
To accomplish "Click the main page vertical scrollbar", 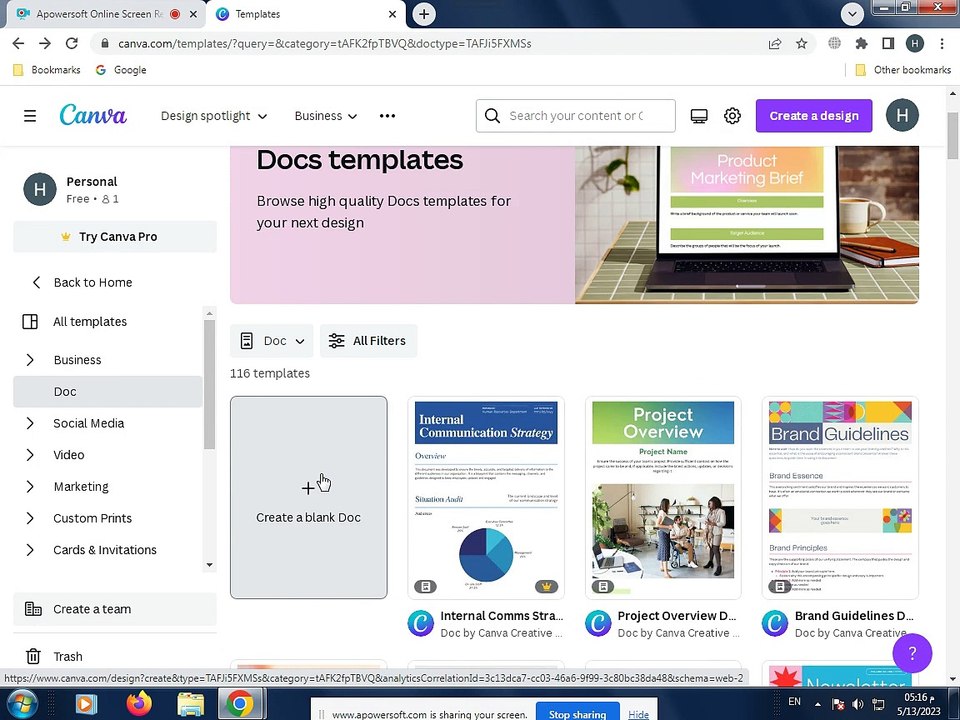I will (x=953, y=135).
